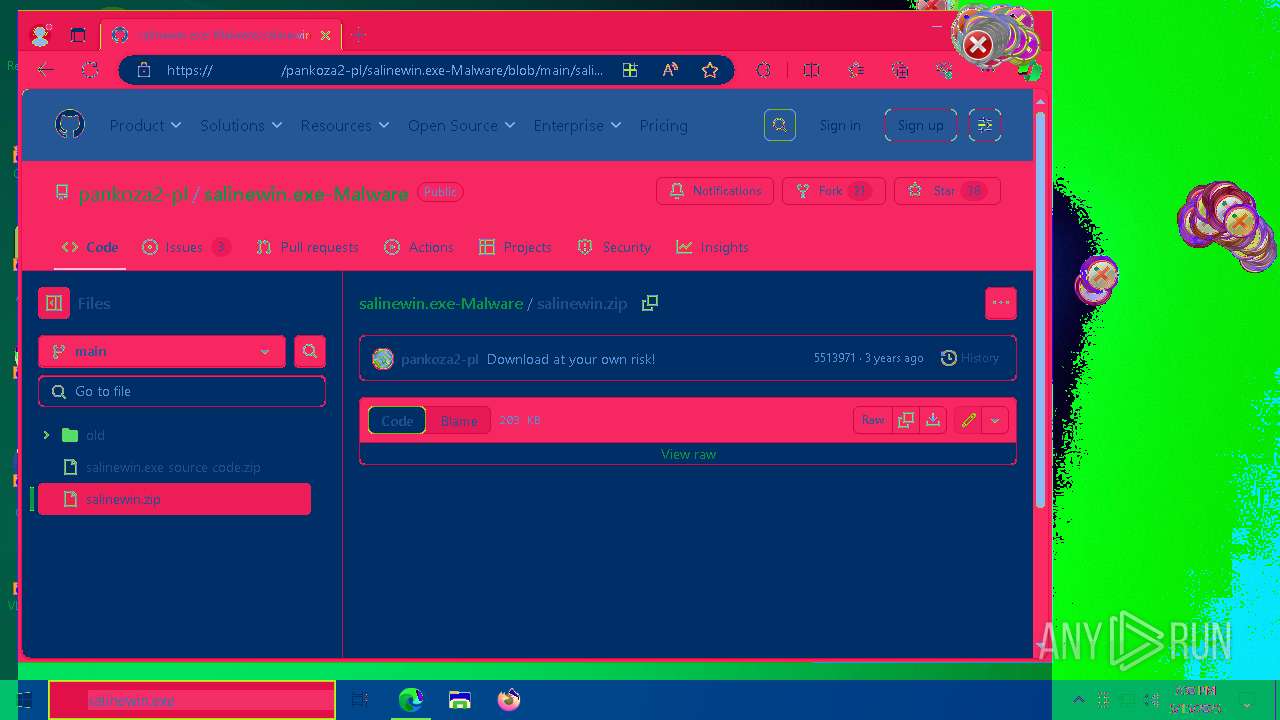
Task: Expand the Open Source menu
Action: 461,125
